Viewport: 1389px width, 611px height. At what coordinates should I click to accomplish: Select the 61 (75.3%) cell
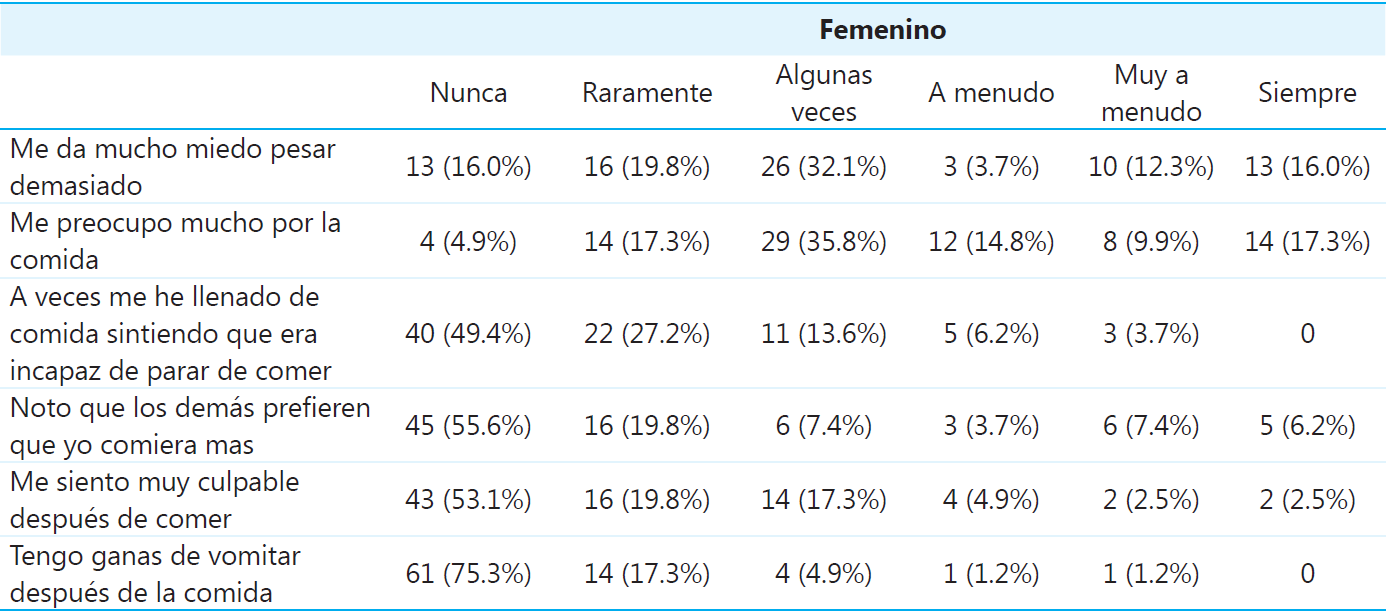(x=468, y=574)
